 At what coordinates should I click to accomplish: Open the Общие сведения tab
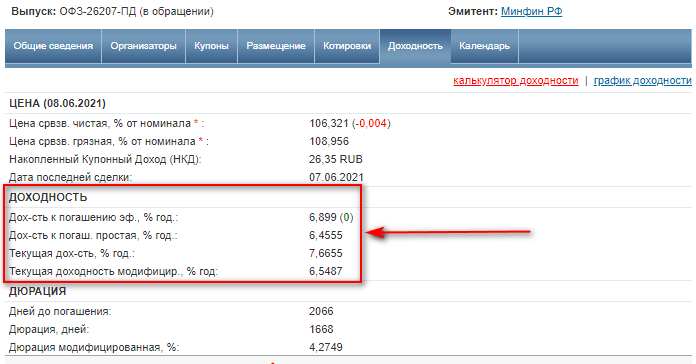[53, 46]
